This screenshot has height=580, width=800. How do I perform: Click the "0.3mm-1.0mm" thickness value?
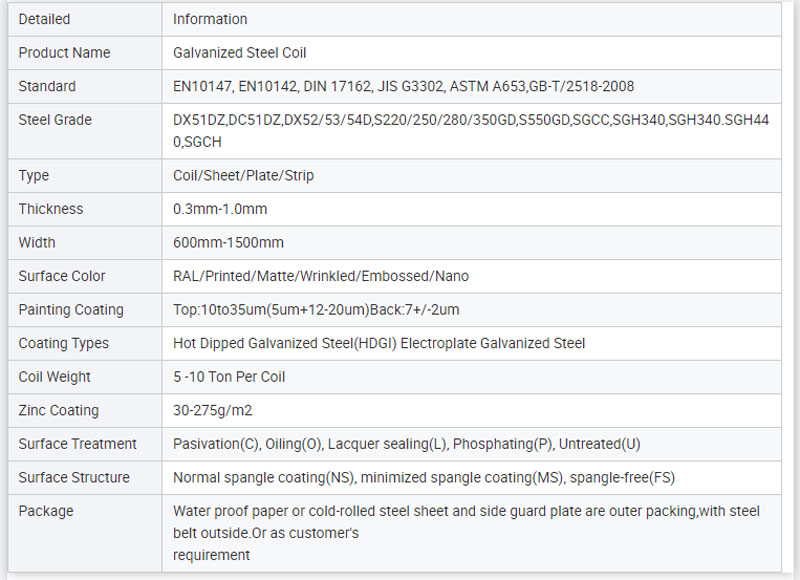tap(220, 209)
